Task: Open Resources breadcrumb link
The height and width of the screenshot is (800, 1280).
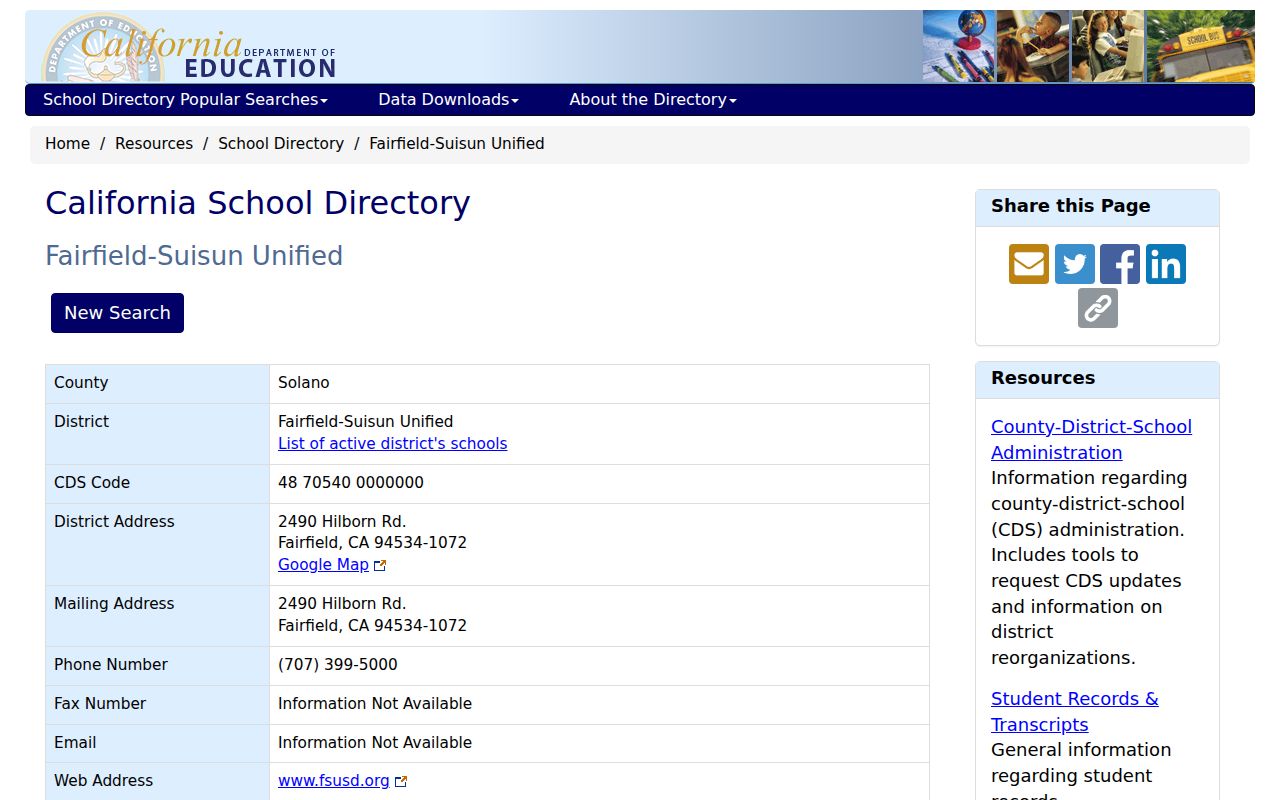Action: point(154,144)
